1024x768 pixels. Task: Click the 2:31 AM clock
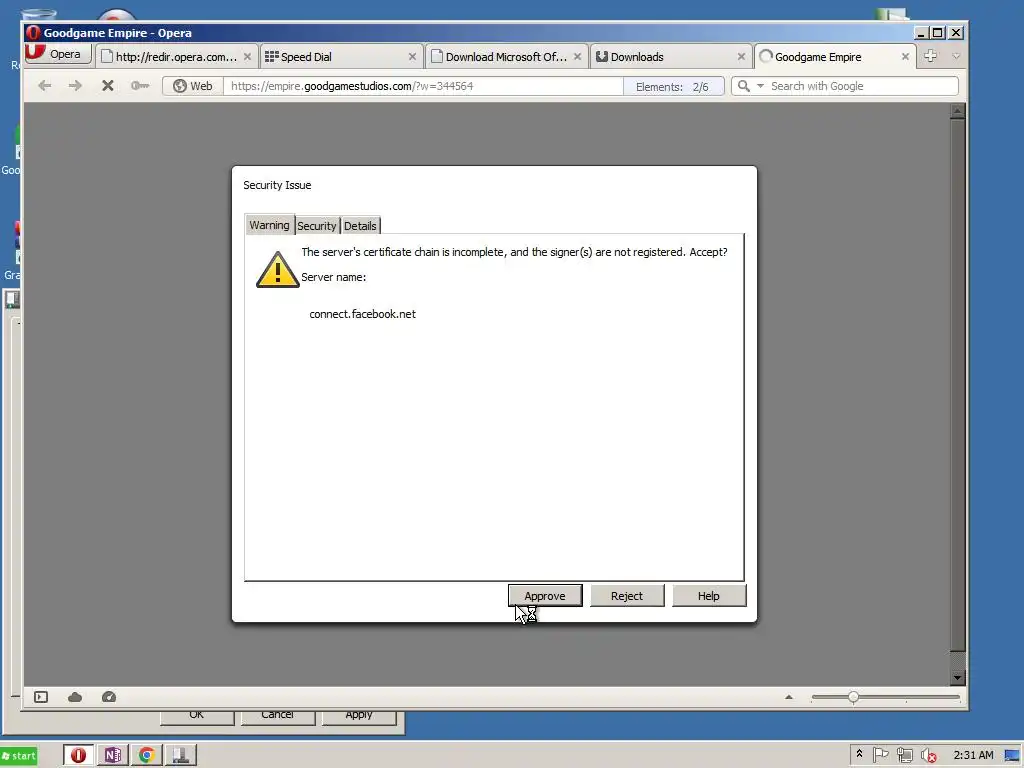pos(973,755)
